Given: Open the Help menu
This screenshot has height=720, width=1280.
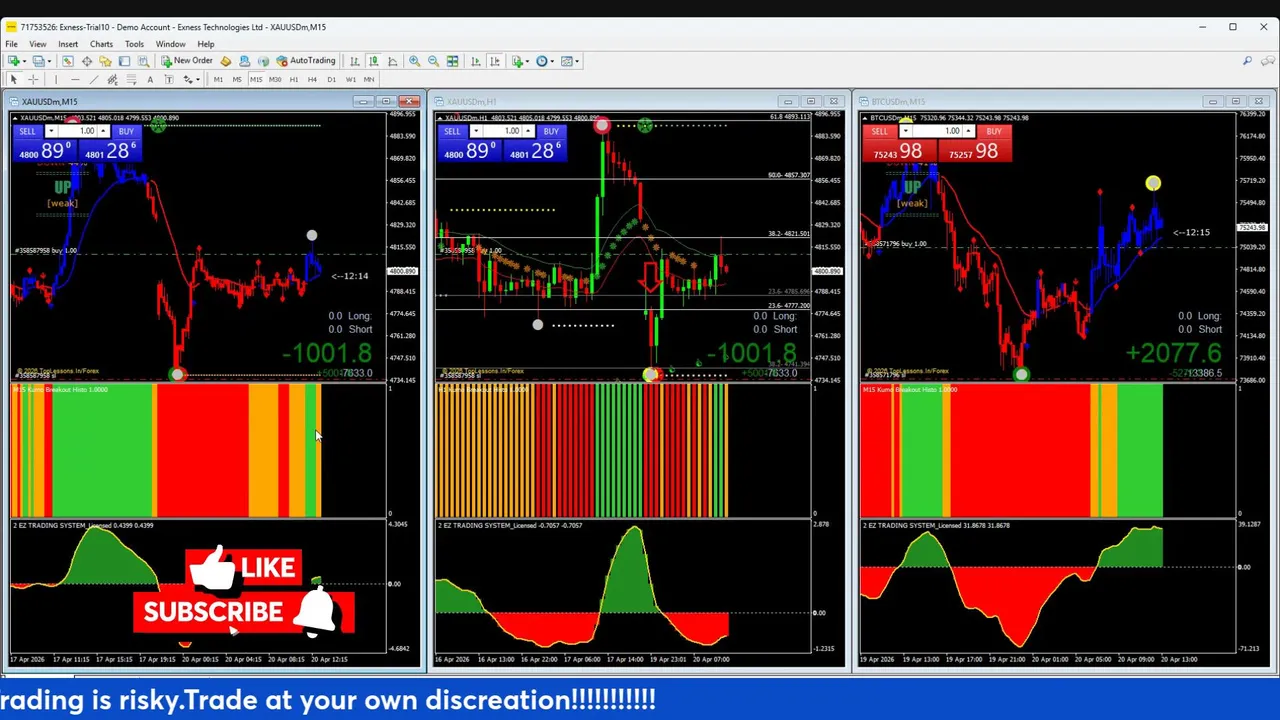Looking at the screenshot, I should coord(205,44).
